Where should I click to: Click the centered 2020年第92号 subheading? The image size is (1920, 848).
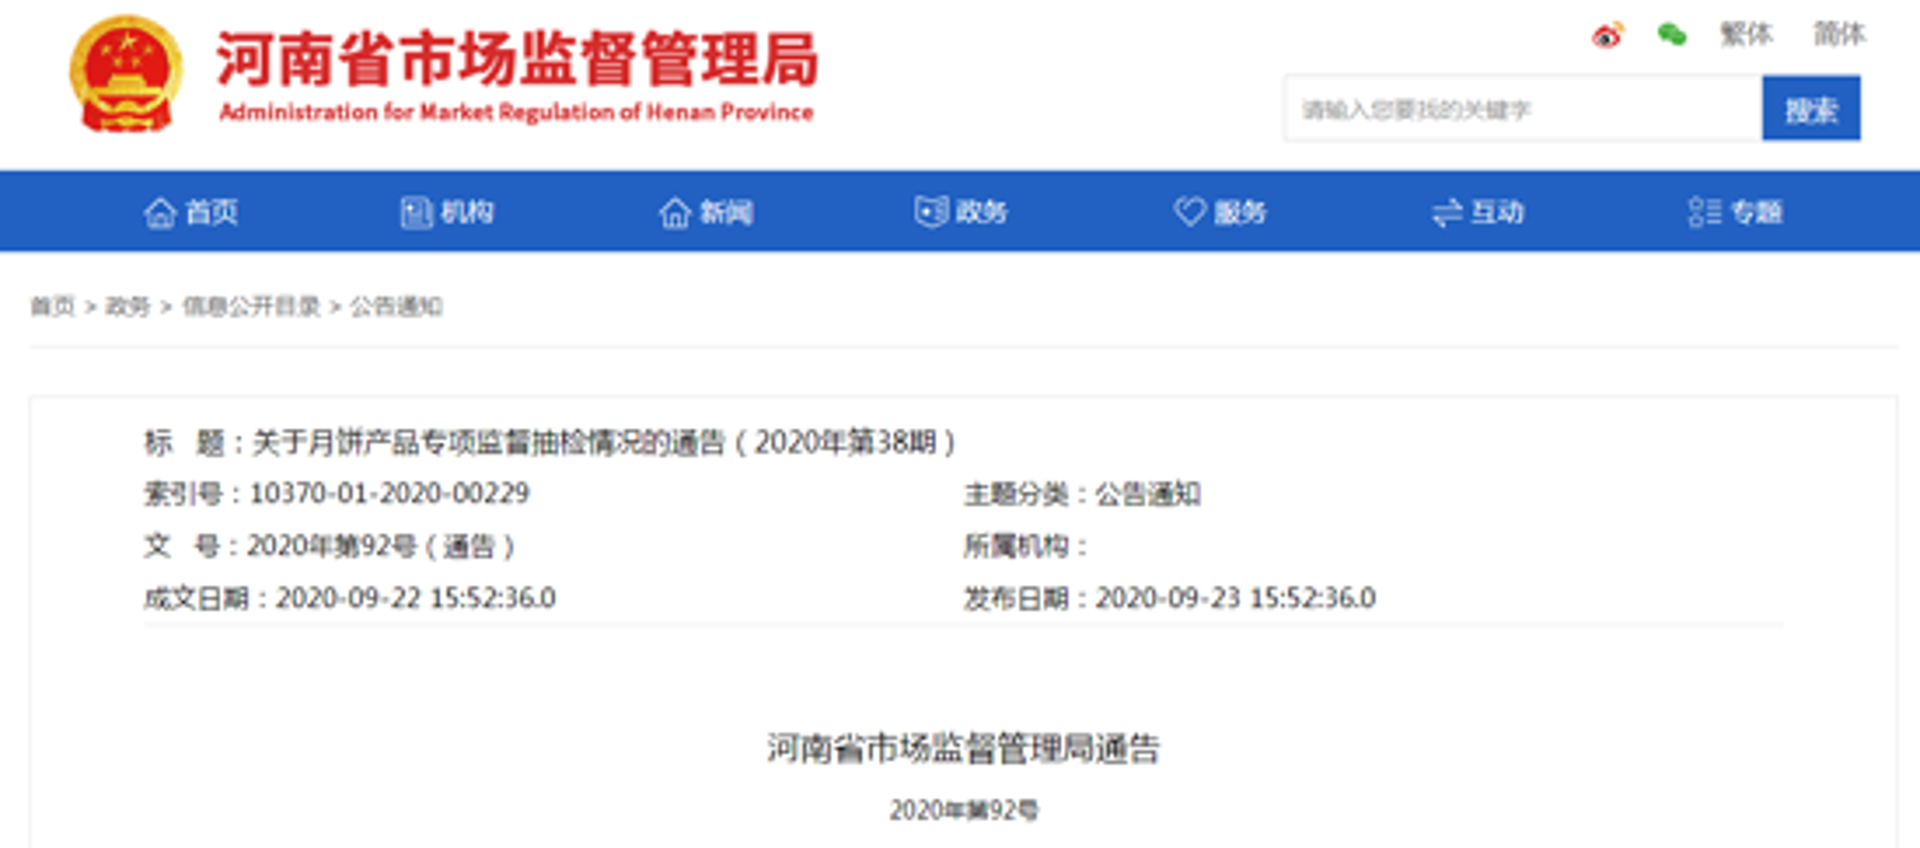click(x=964, y=810)
